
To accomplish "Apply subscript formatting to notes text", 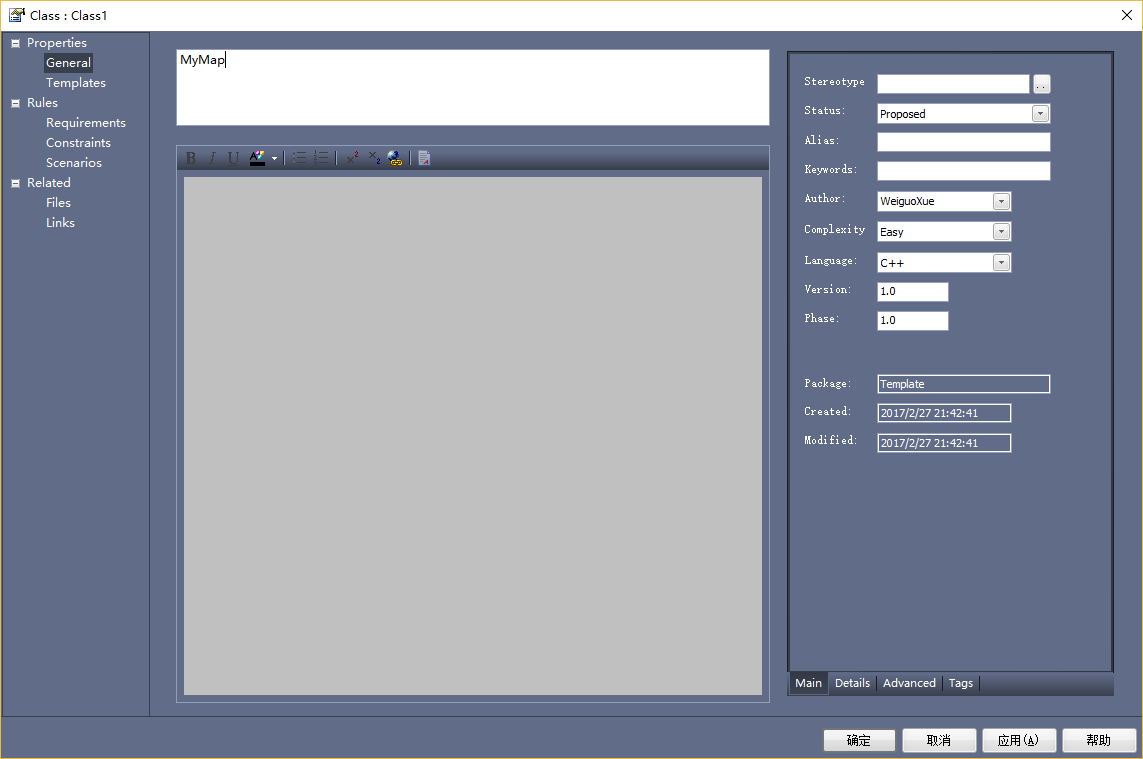I will point(374,158).
